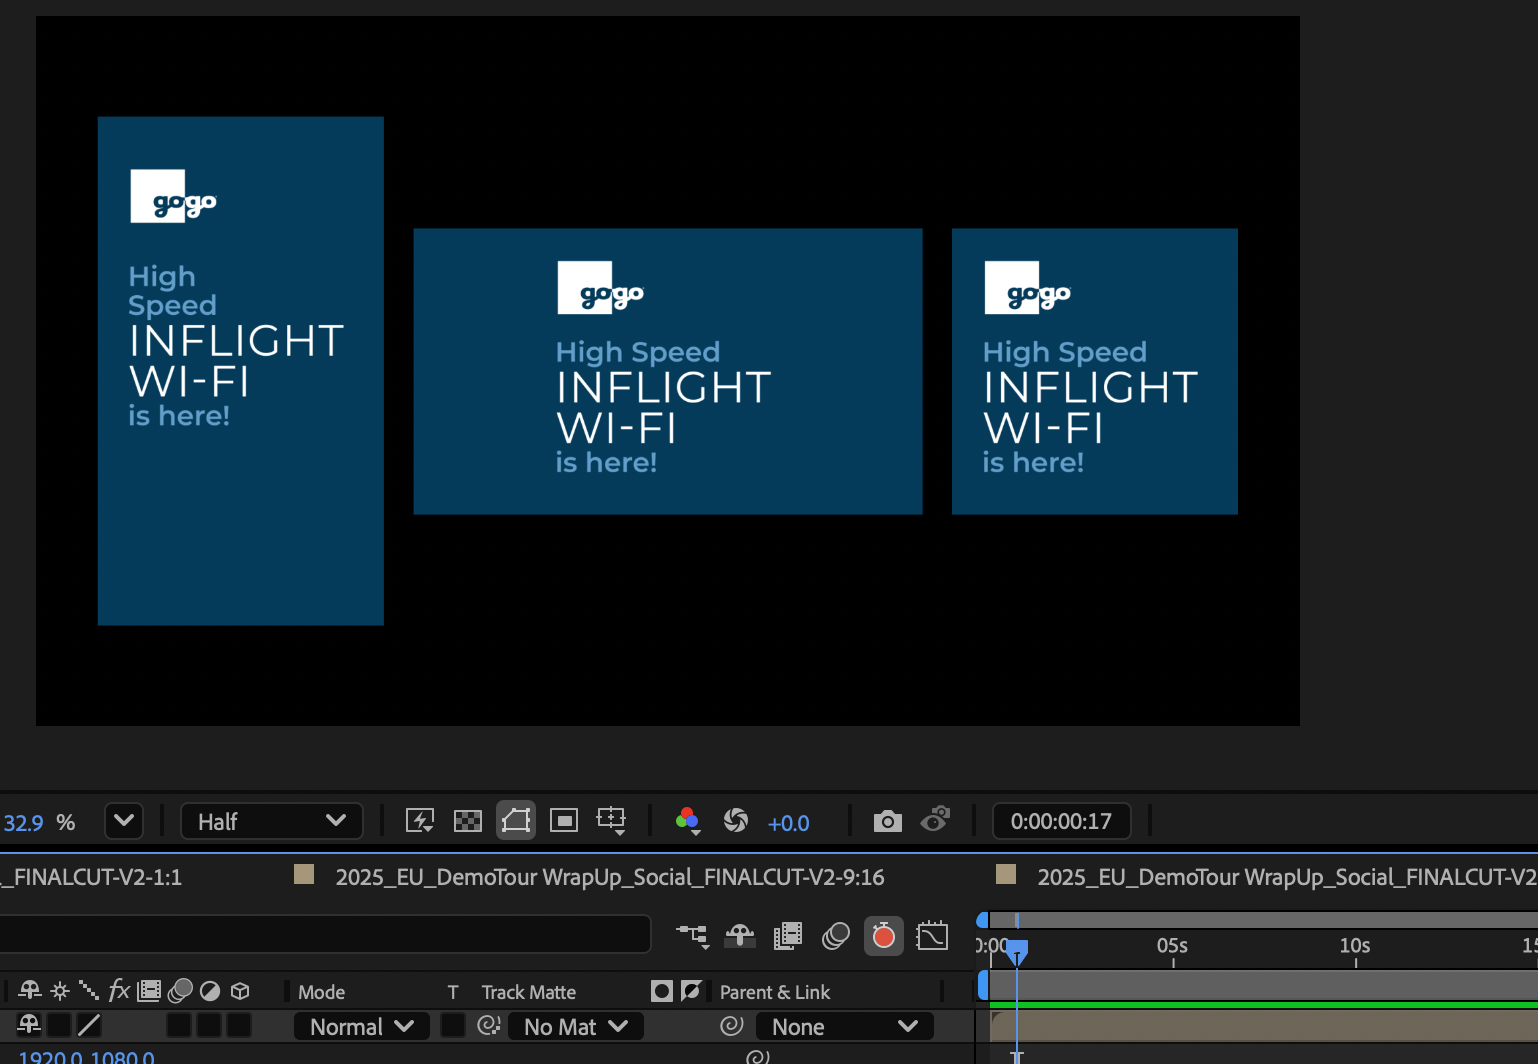Viewport: 1538px width, 1064px height.
Task: Click the Shy column header icon
Action: [30, 991]
